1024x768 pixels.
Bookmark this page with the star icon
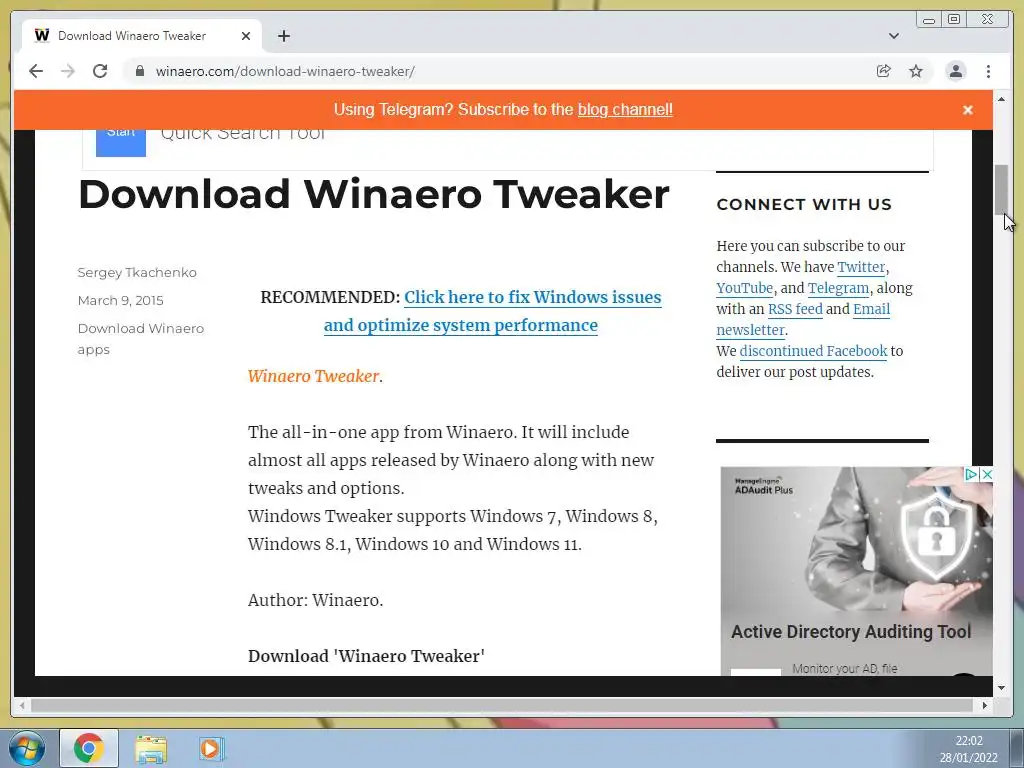pos(916,71)
